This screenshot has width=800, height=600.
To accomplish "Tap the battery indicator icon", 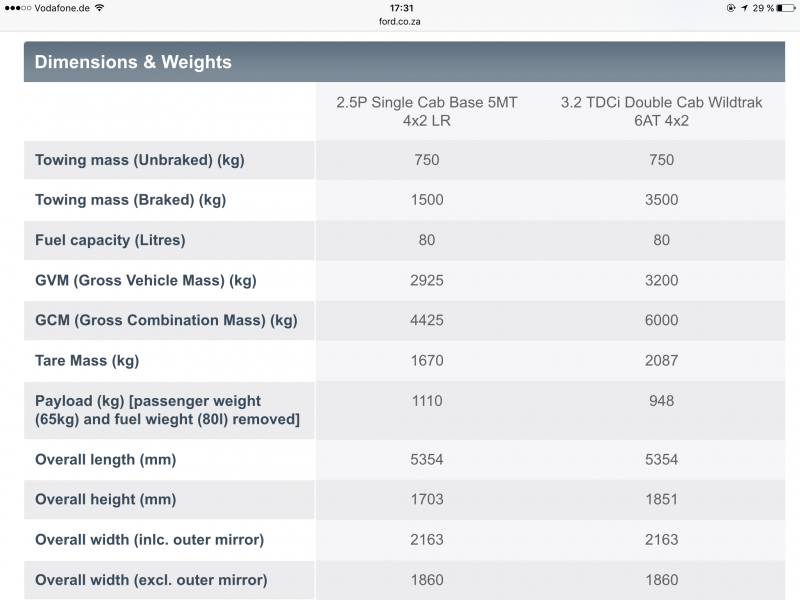I will tap(786, 8).
